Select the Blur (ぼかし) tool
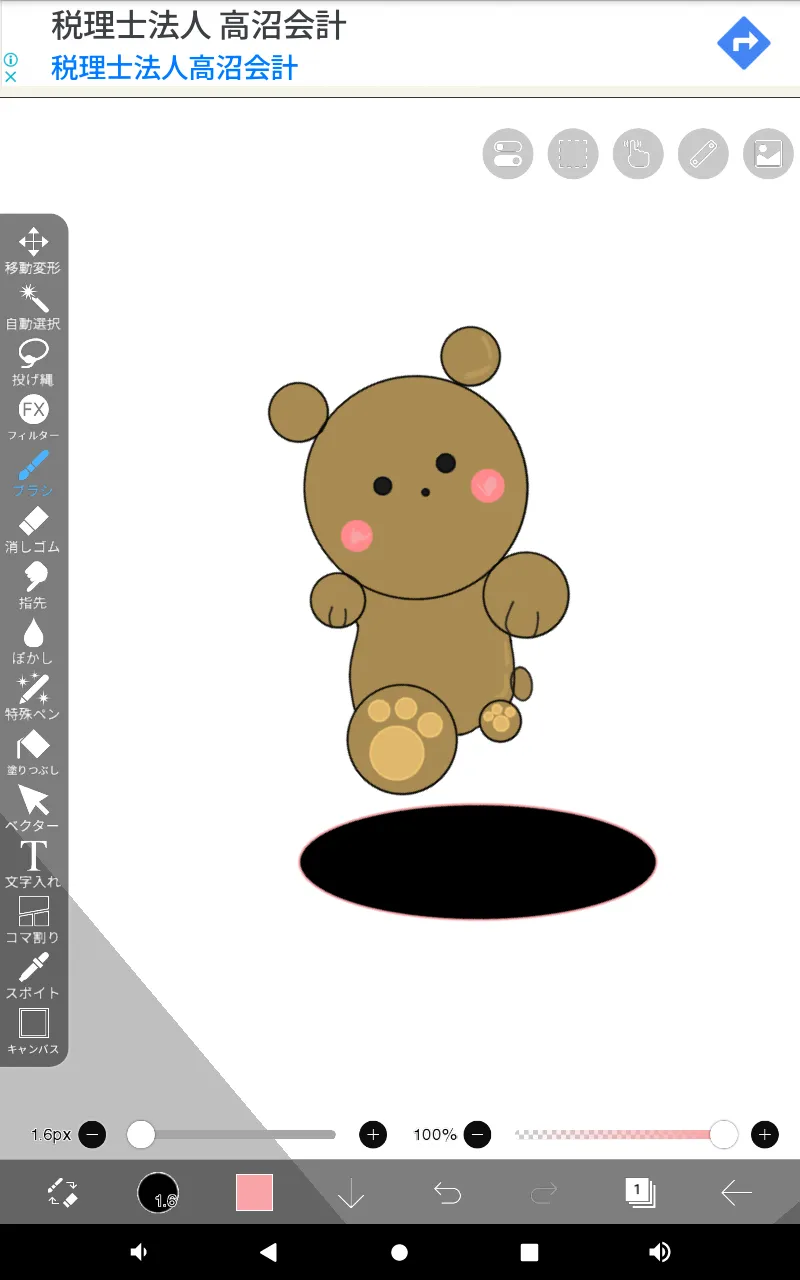Image resolution: width=800 pixels, height=1280 pixels. 33,642
